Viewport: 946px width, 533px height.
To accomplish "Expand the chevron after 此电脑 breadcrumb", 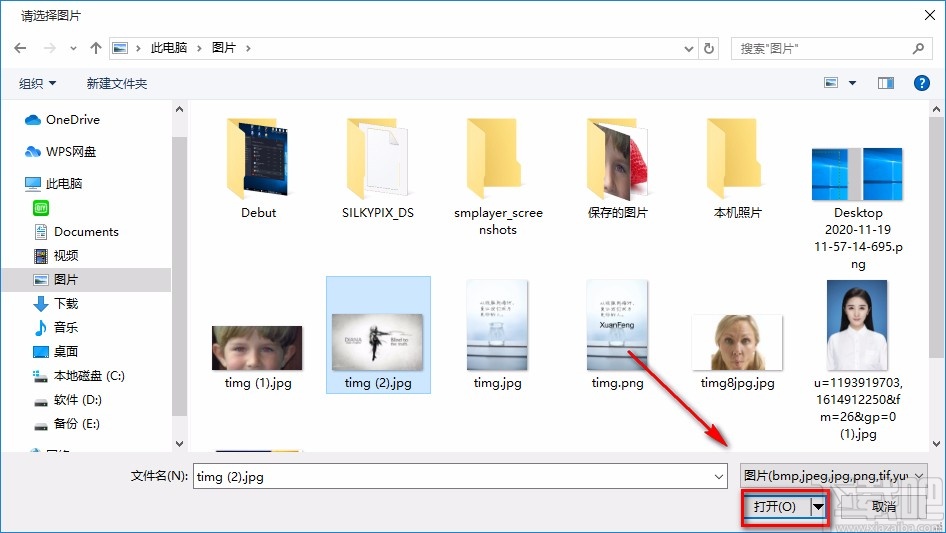I will click(x=199, y=48).
